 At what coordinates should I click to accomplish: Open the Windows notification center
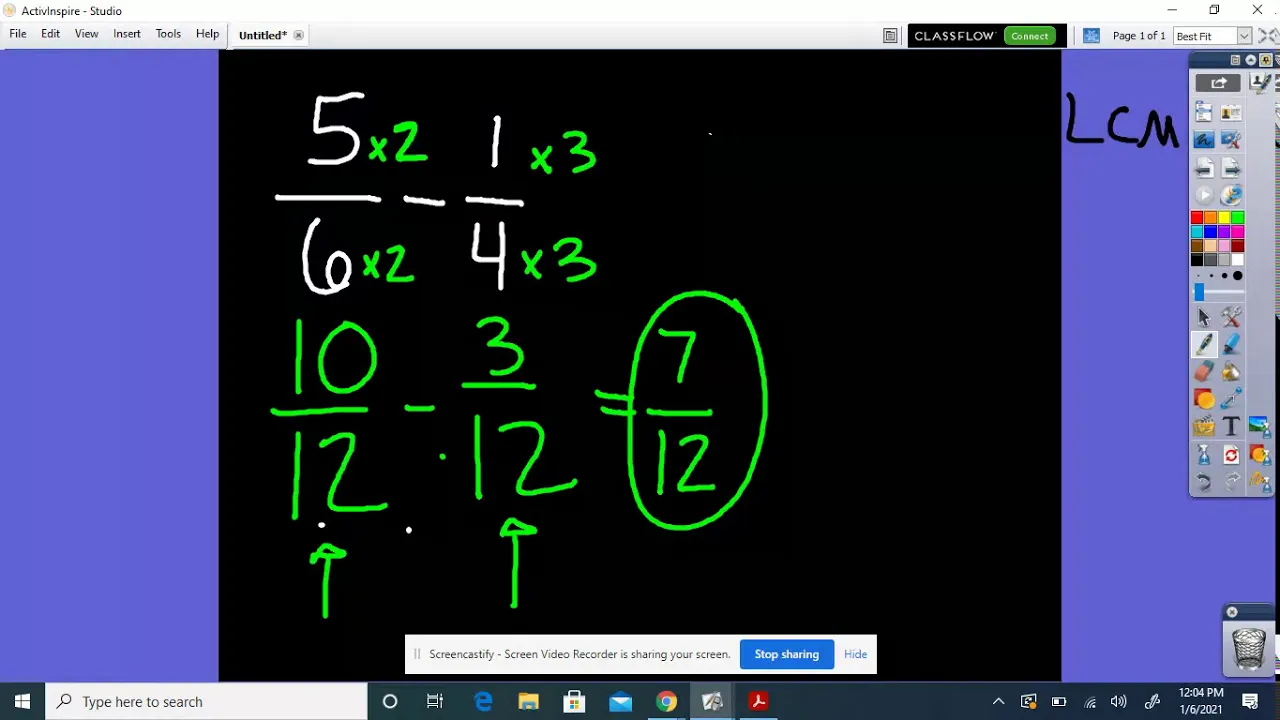pyautogui.click(x=1250, y=701)
